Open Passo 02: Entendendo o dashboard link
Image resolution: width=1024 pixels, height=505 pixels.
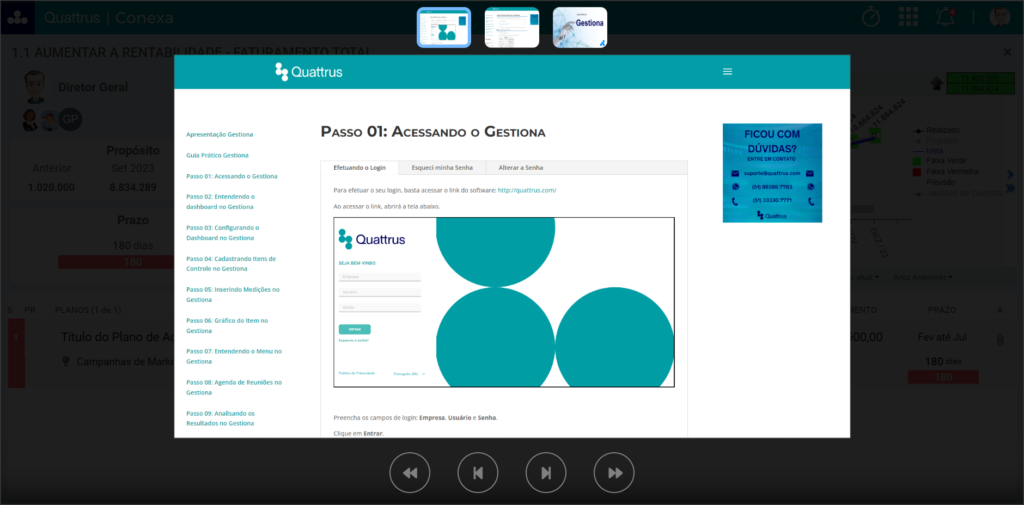[x=220, y=201]
